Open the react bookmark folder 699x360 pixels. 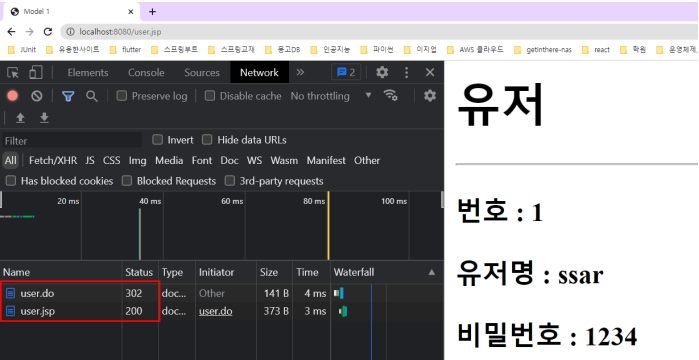tap(596, 49)
